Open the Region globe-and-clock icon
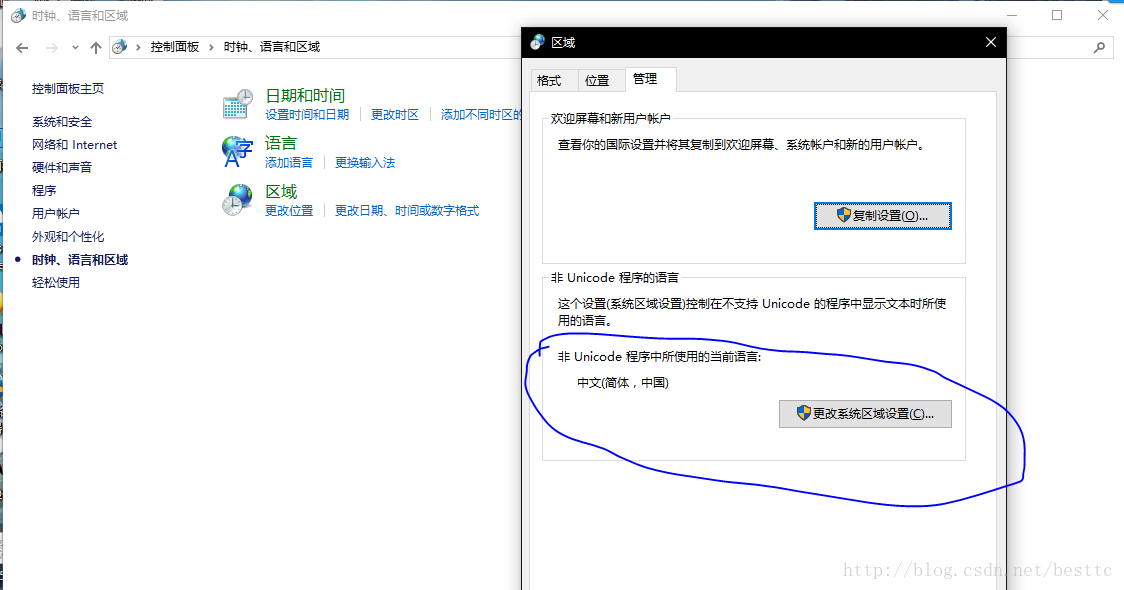This screenshot has height=590, width=1124. (x=237, y=200)
